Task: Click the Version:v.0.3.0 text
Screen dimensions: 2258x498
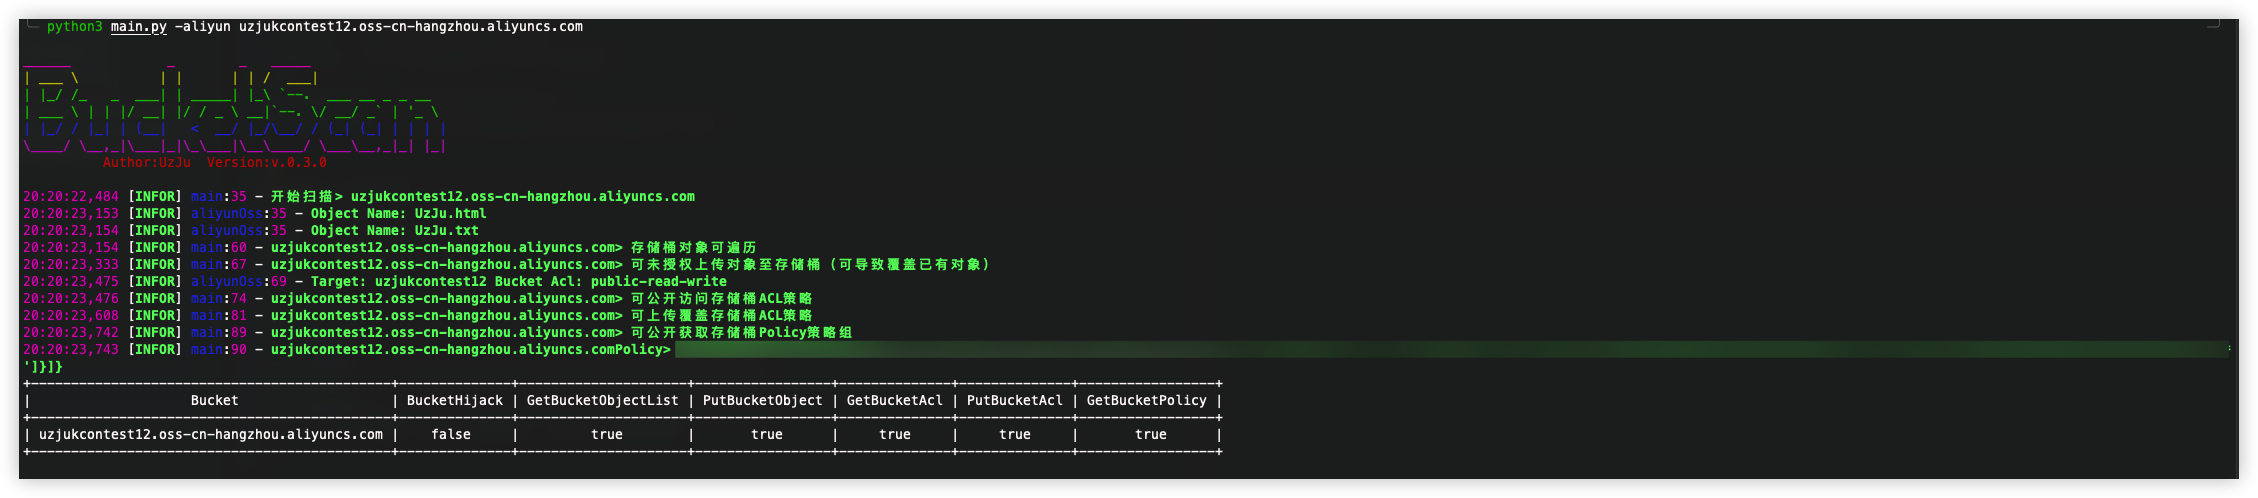Action: tap(266, 163)
